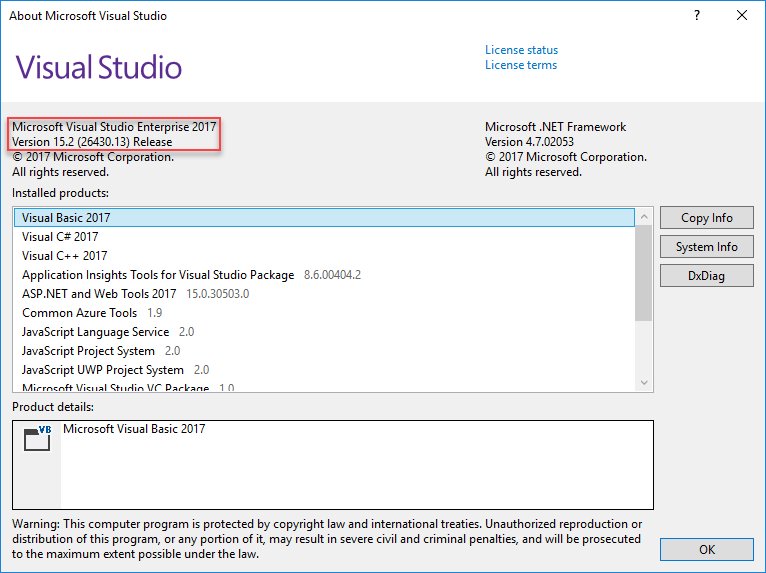
Task: Select Common Azure Tools entry
Action: point(324,313)
